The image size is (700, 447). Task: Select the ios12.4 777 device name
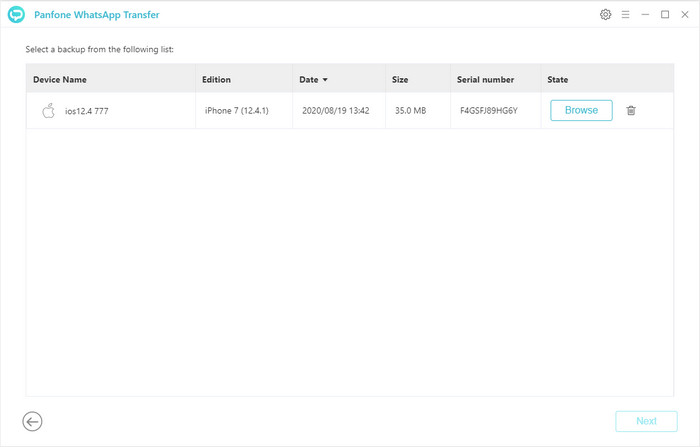click(x=87, y=111)
